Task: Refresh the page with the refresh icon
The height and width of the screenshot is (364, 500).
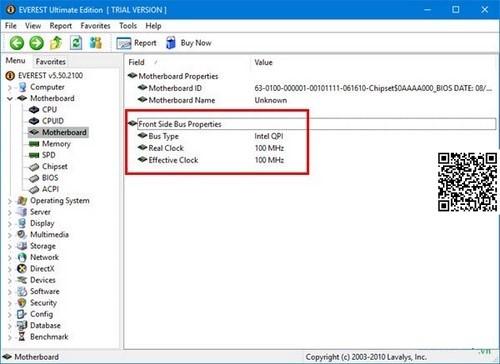Action: [x=76, y=43]
